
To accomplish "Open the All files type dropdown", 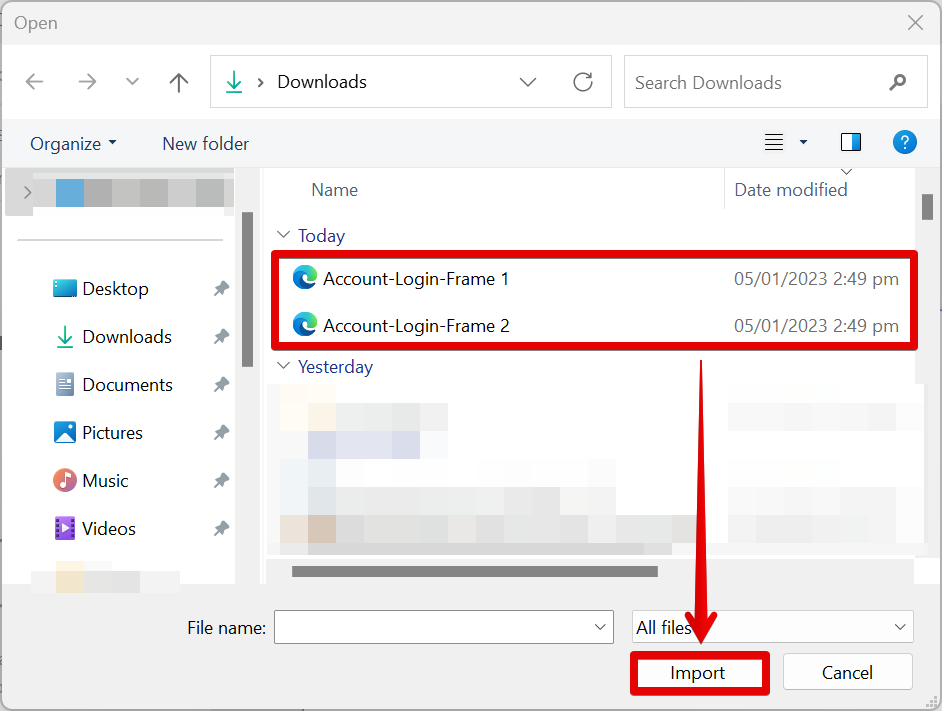I will pyautogui.click(x=772, y=628).
